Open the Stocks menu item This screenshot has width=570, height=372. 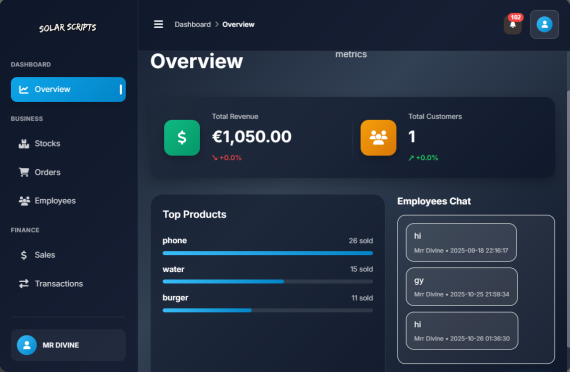point(68,144)
